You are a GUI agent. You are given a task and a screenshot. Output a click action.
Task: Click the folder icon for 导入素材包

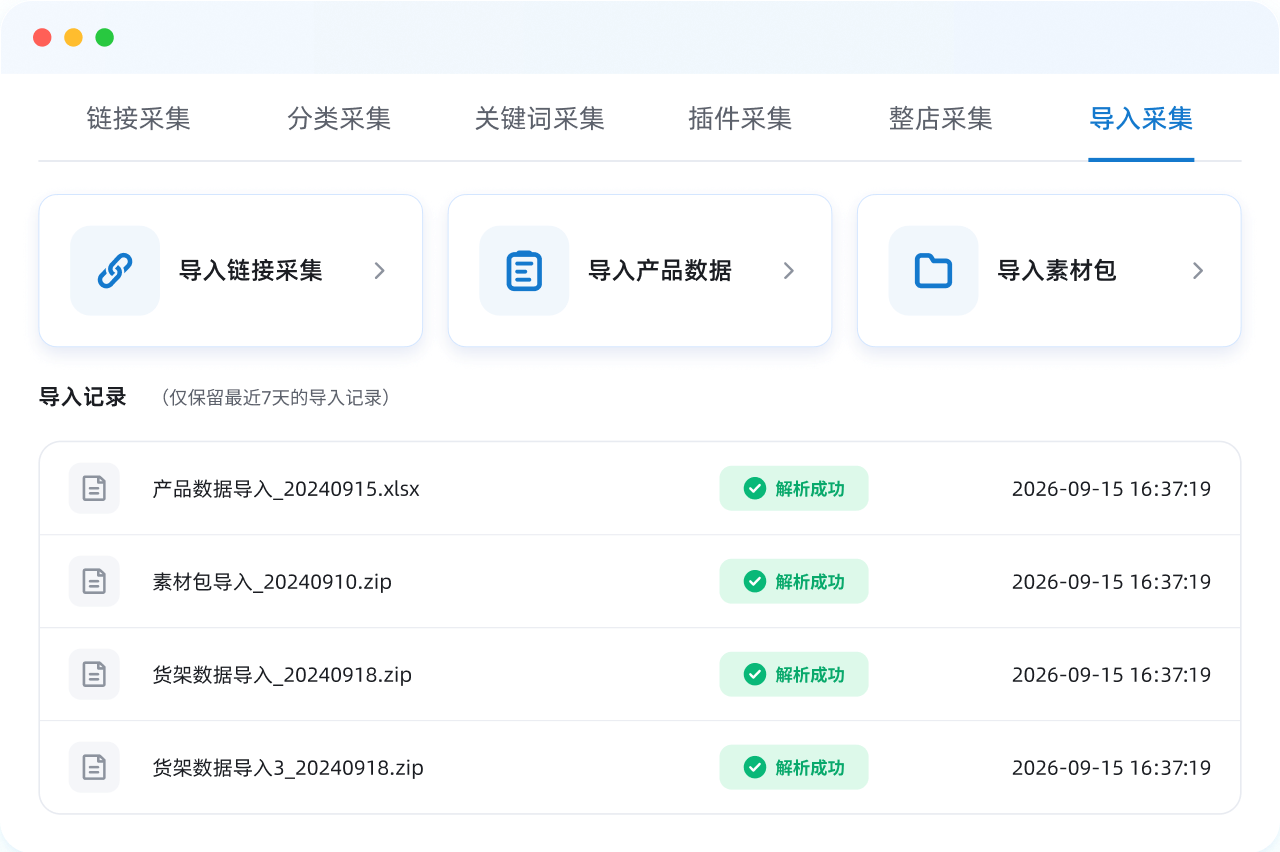click(933, 271)
